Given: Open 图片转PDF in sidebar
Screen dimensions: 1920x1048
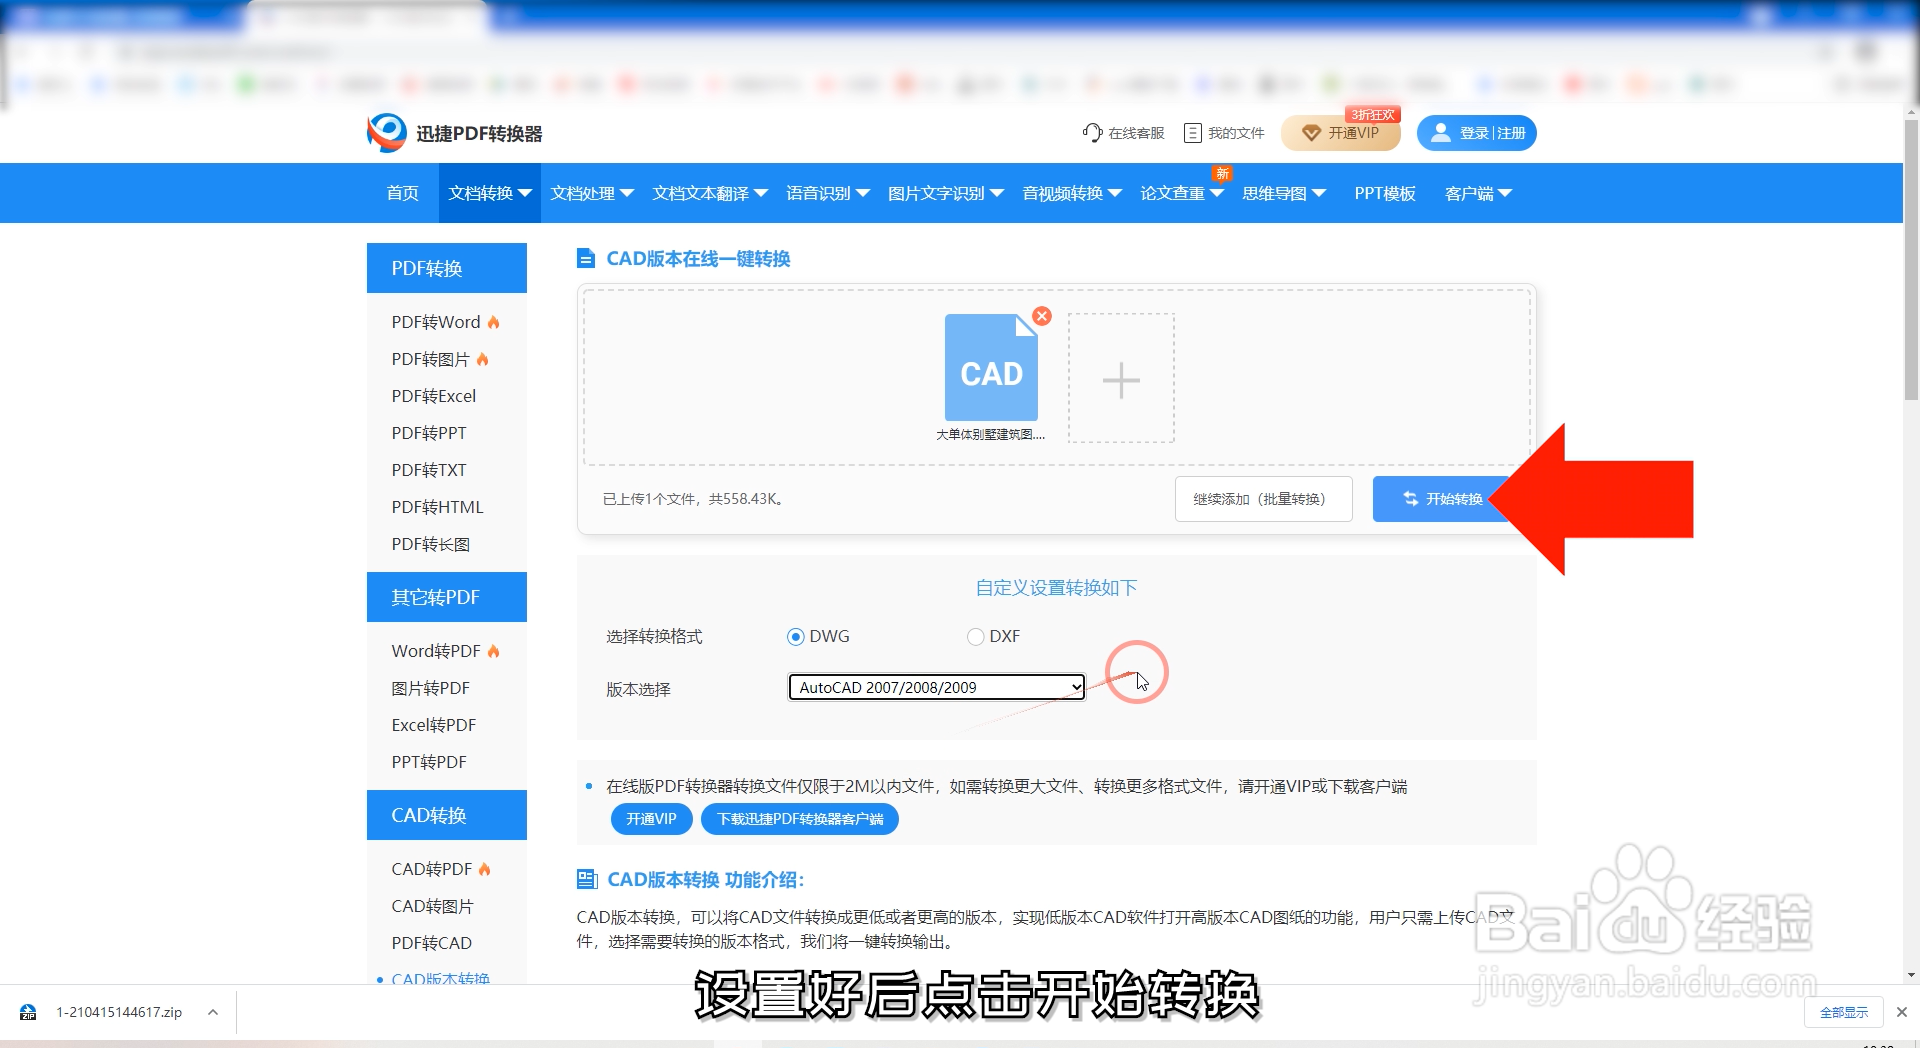Looking at the screenshot, I should [431, 688].
